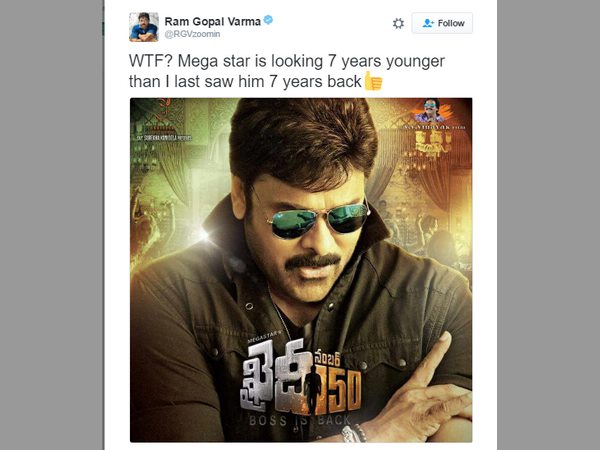The height and width of the screenshot is (450, 600).
Task: Click the thumbs up emoji in tweet
Action: coord(373,81)
